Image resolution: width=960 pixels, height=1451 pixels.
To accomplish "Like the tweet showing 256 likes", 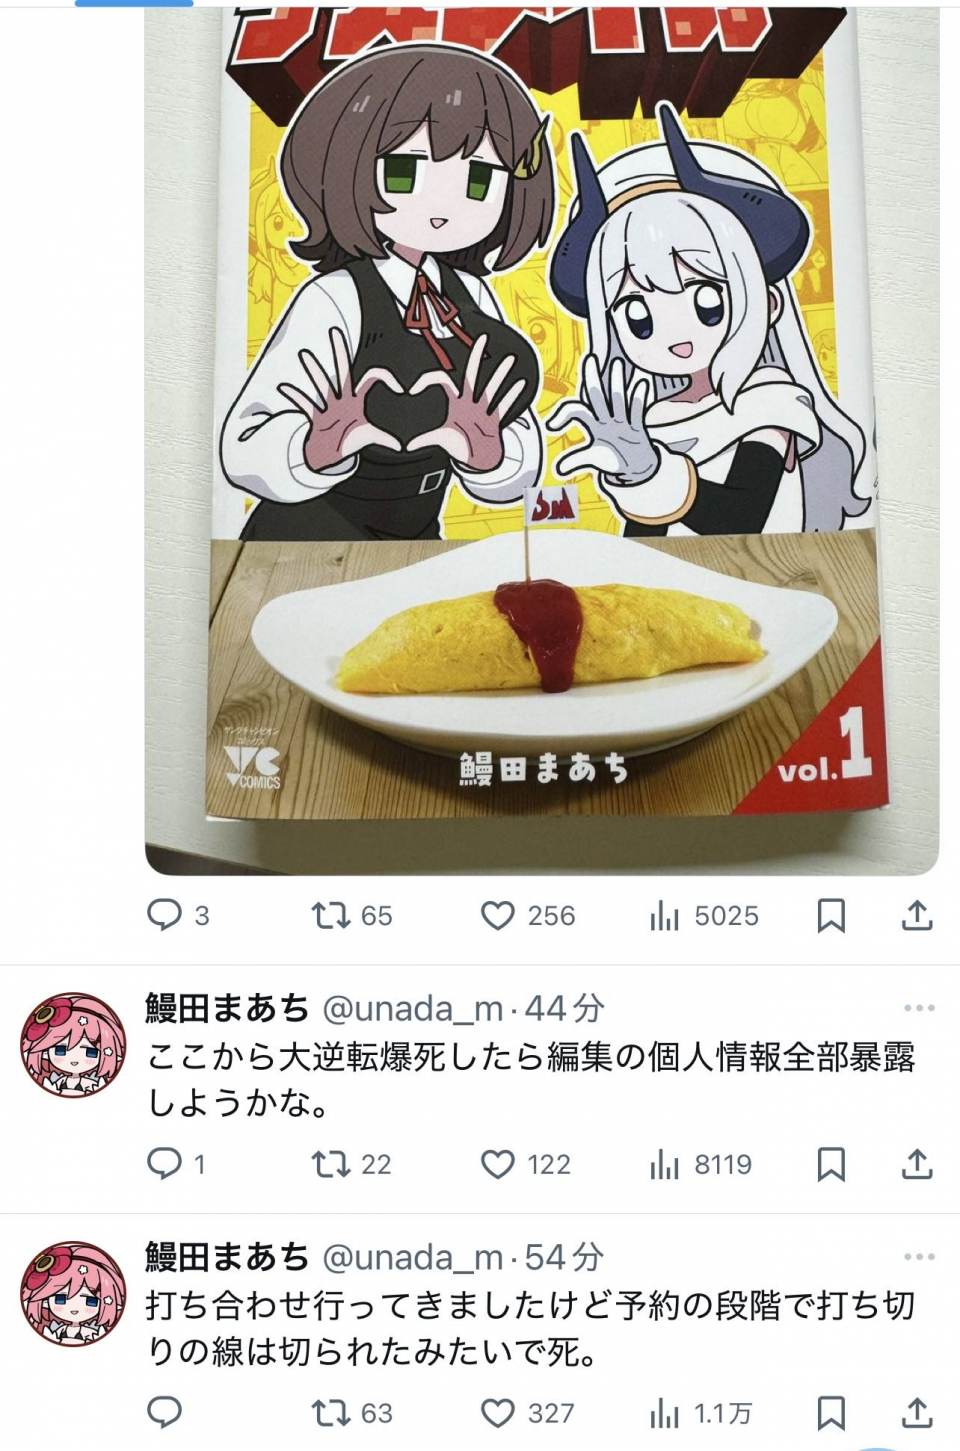I will (x=527, y=915).
